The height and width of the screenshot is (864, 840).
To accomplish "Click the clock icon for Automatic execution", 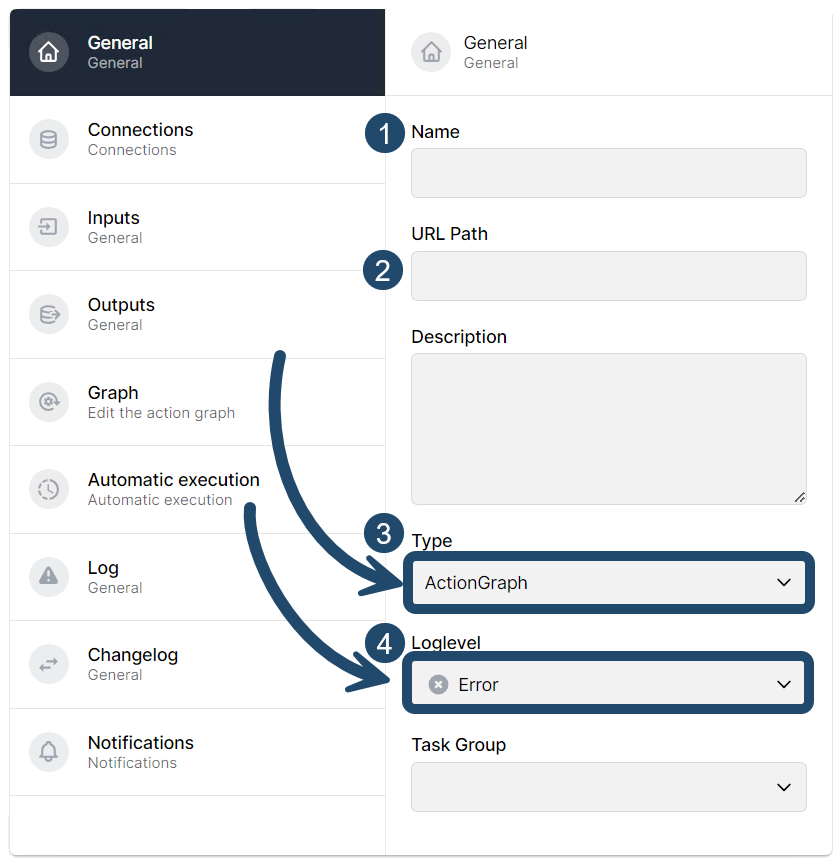I will [49, 489].
